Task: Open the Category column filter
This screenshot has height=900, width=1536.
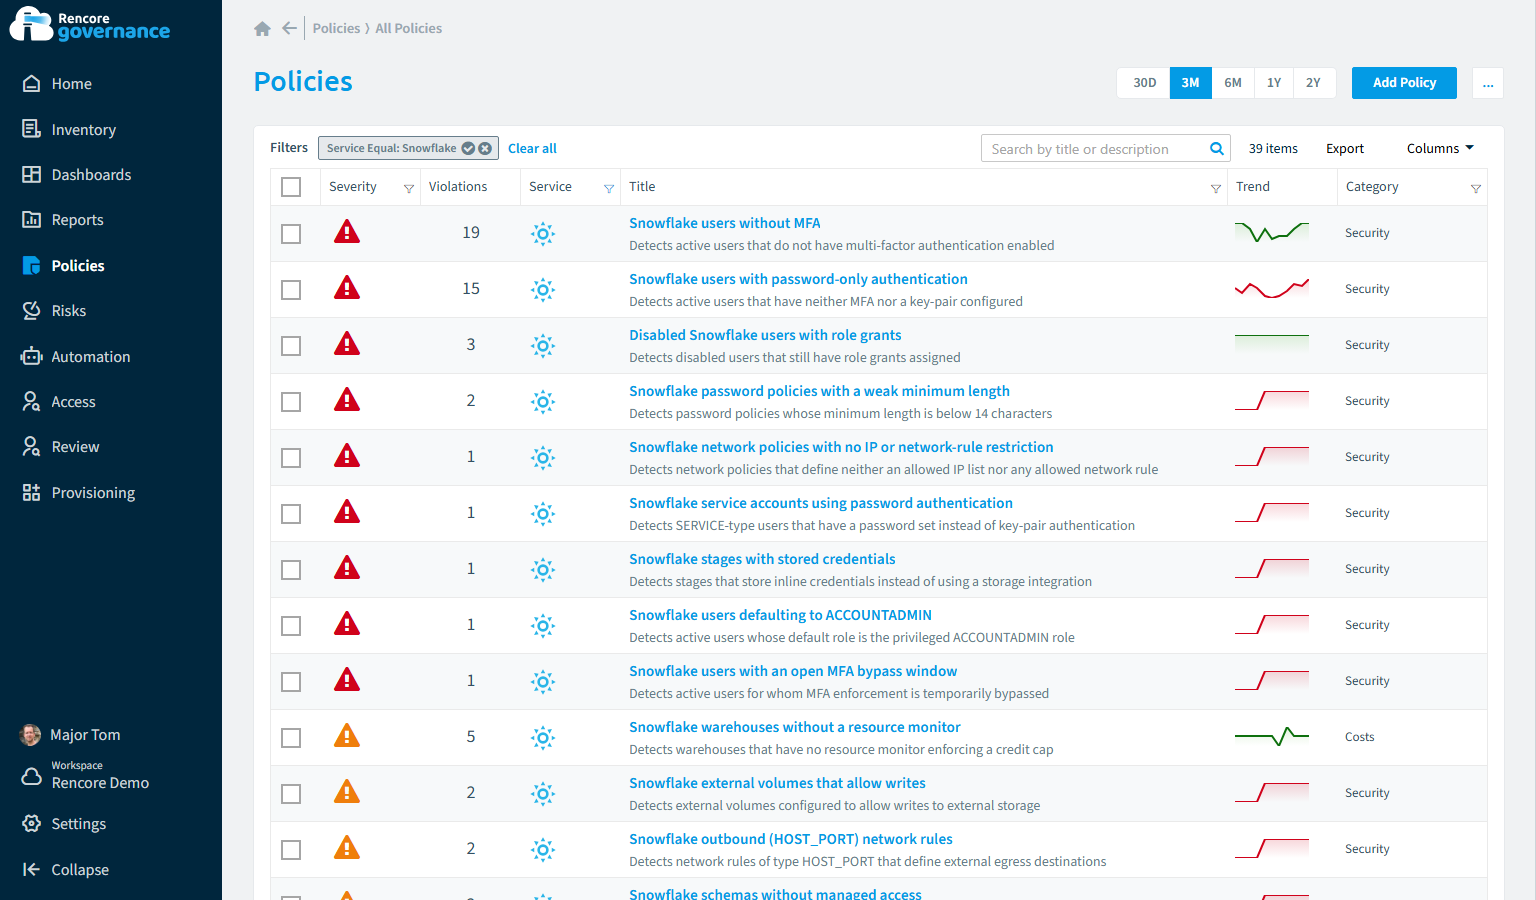Action: click(x=1476, y=188)
